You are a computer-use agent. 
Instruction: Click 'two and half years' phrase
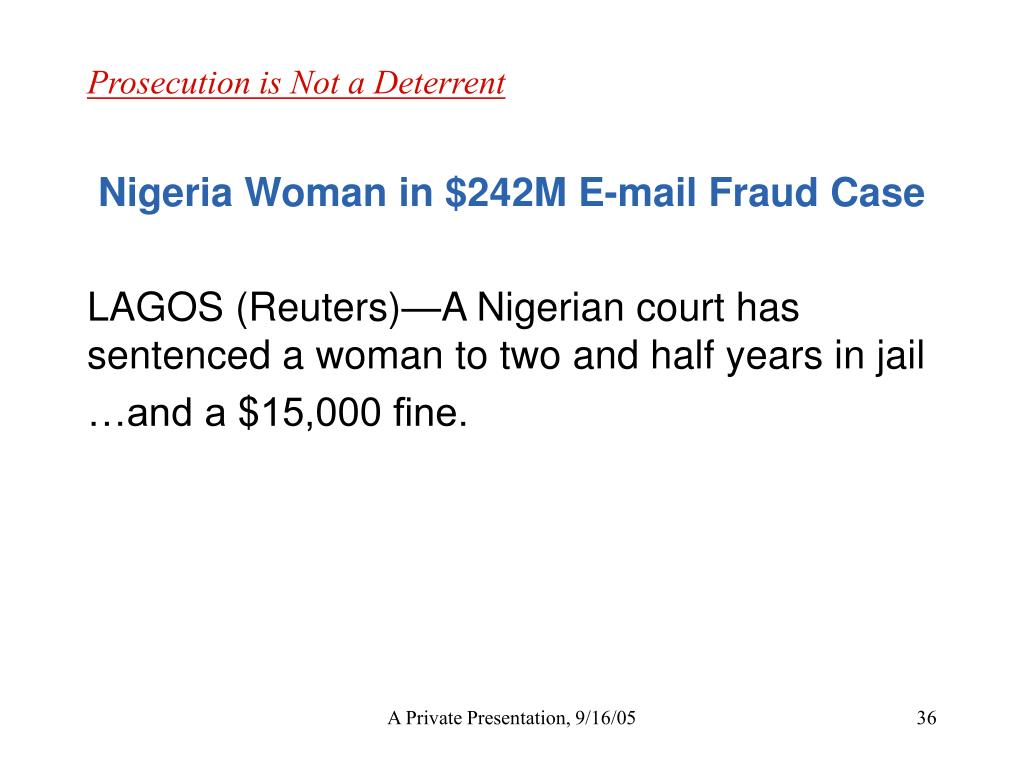pyautogui.click(x=662, y=357)
